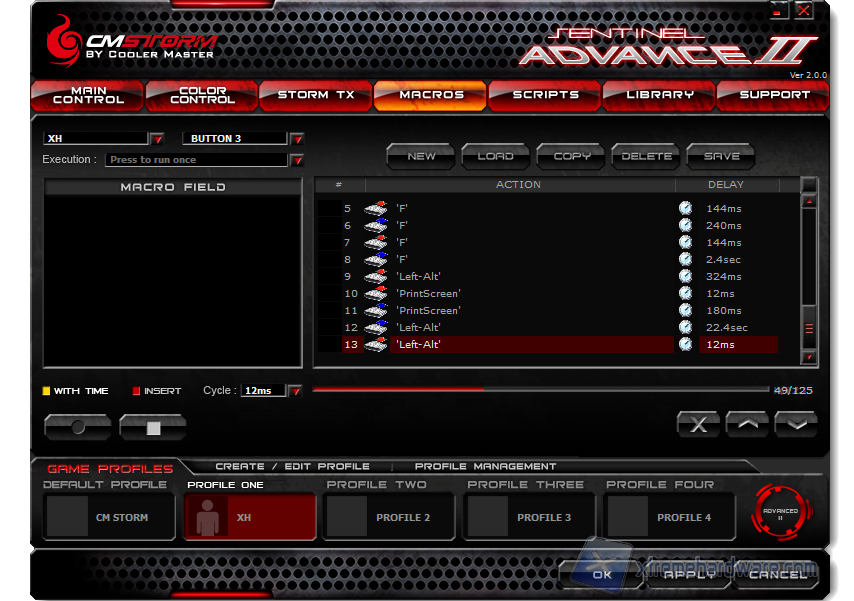The width and height of the screenshot is (854, 601).
Task: Toggle the With Time option
Action: click(x=47, y=391)
